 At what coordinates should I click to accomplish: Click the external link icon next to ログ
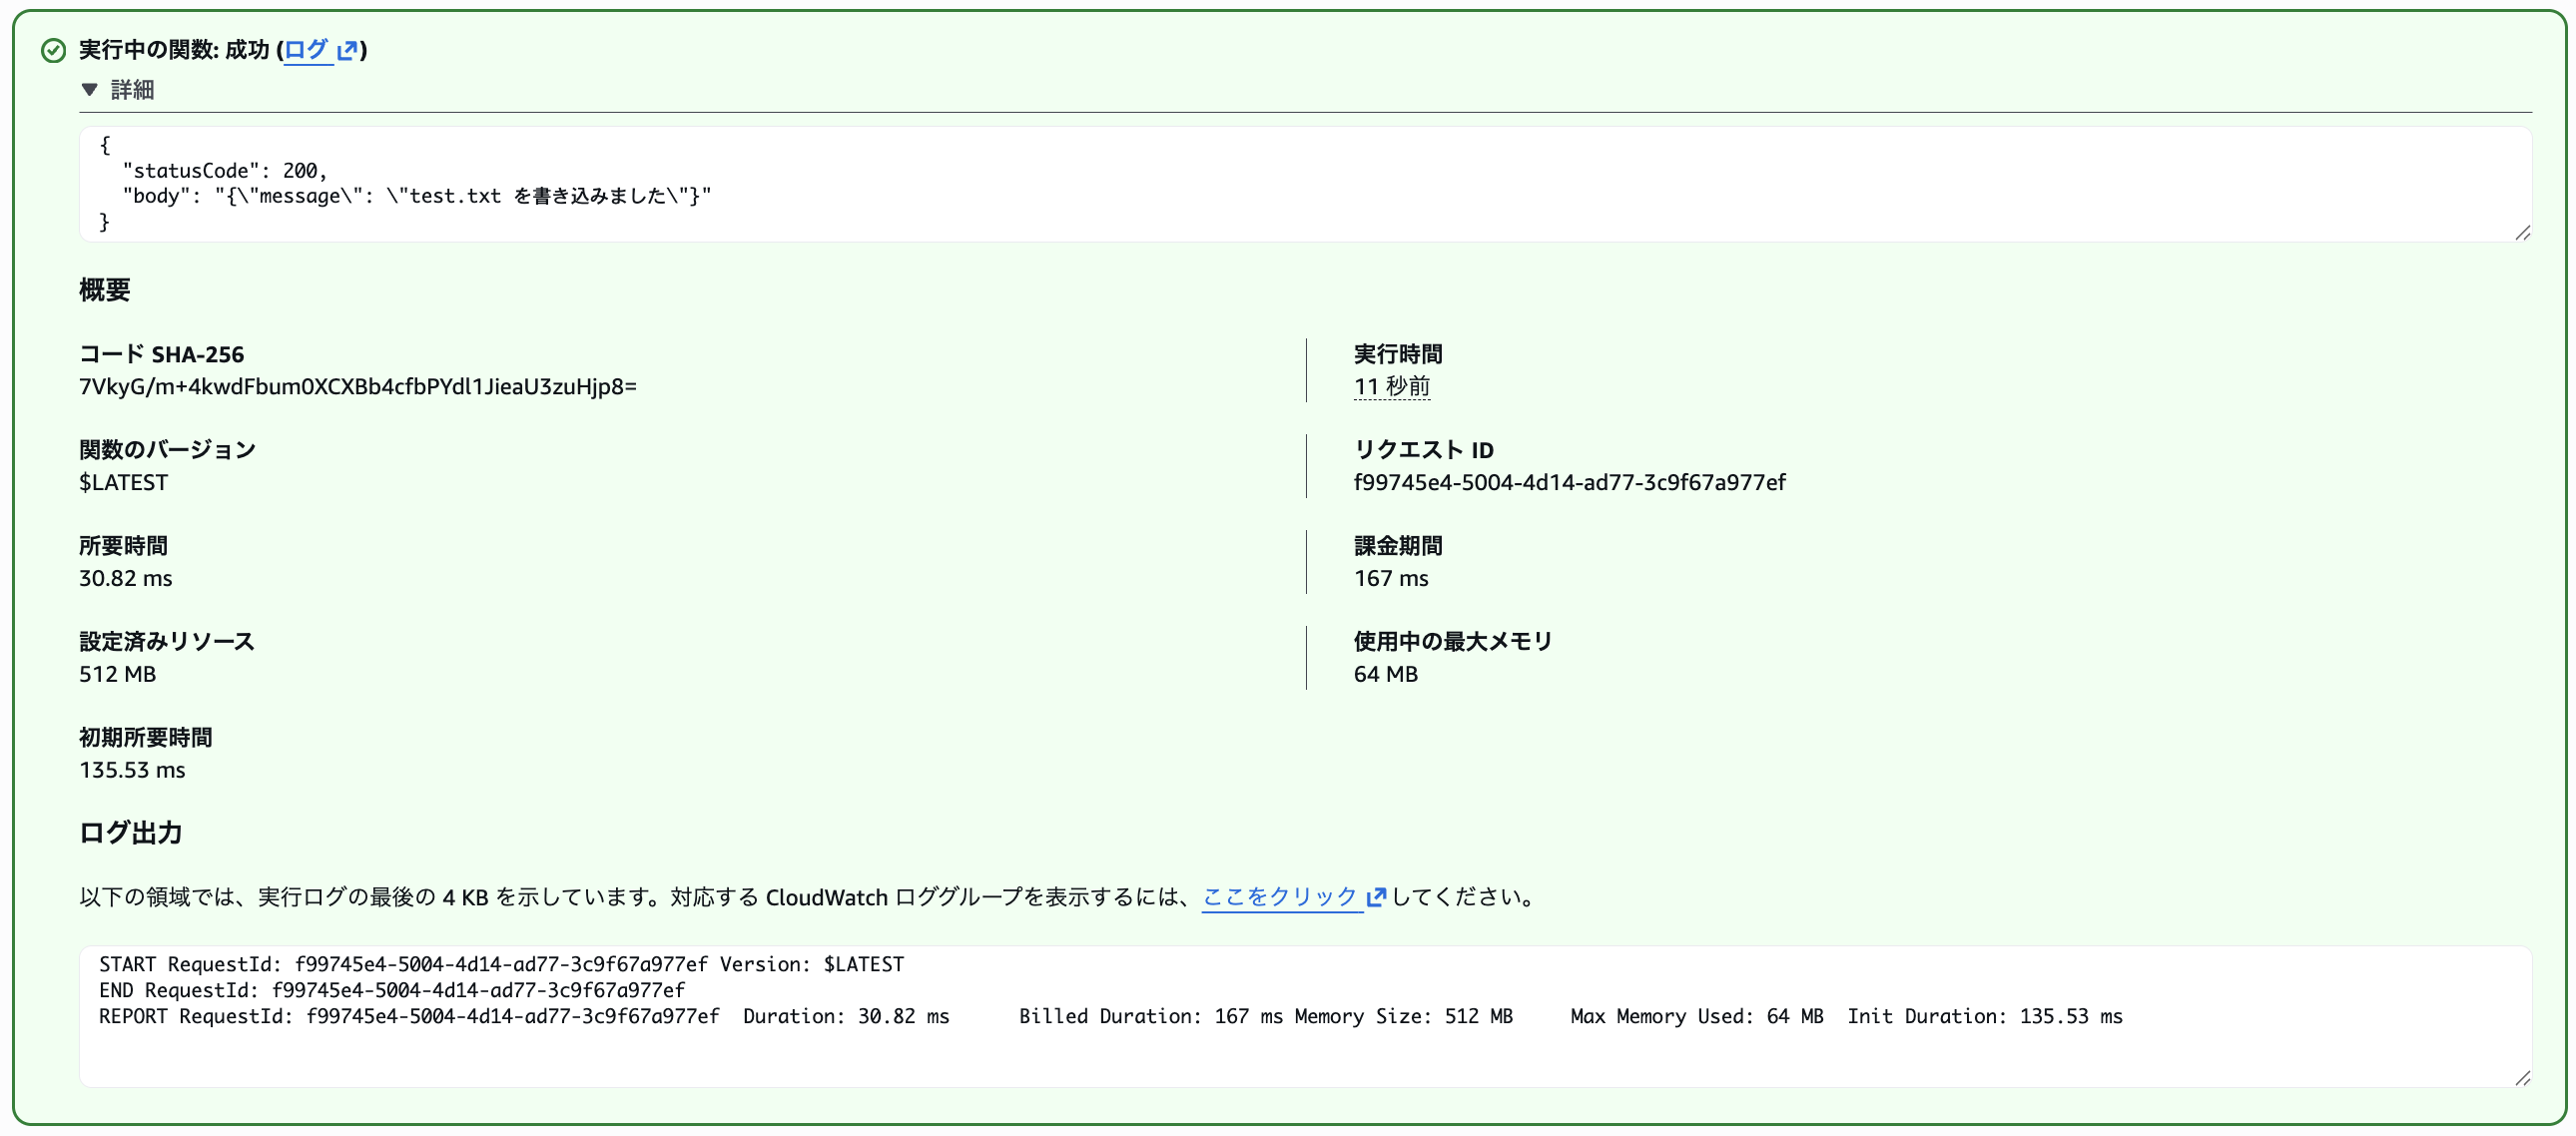point(348,50)
